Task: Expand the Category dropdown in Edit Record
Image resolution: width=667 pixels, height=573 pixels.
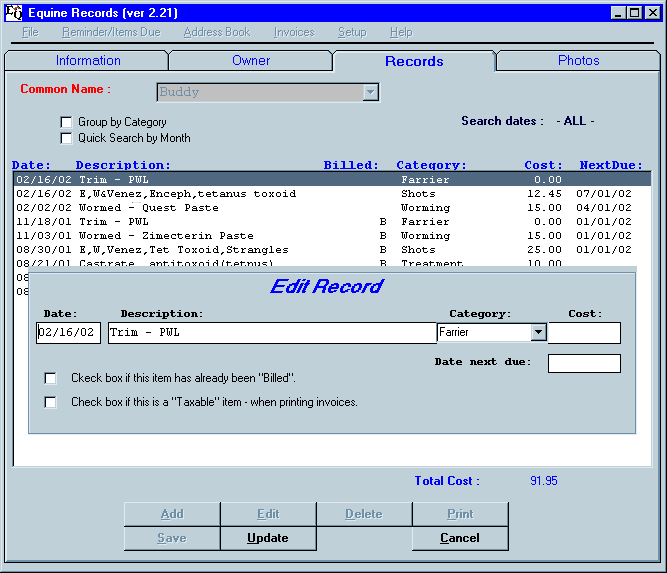Action: tap(538, 333)
